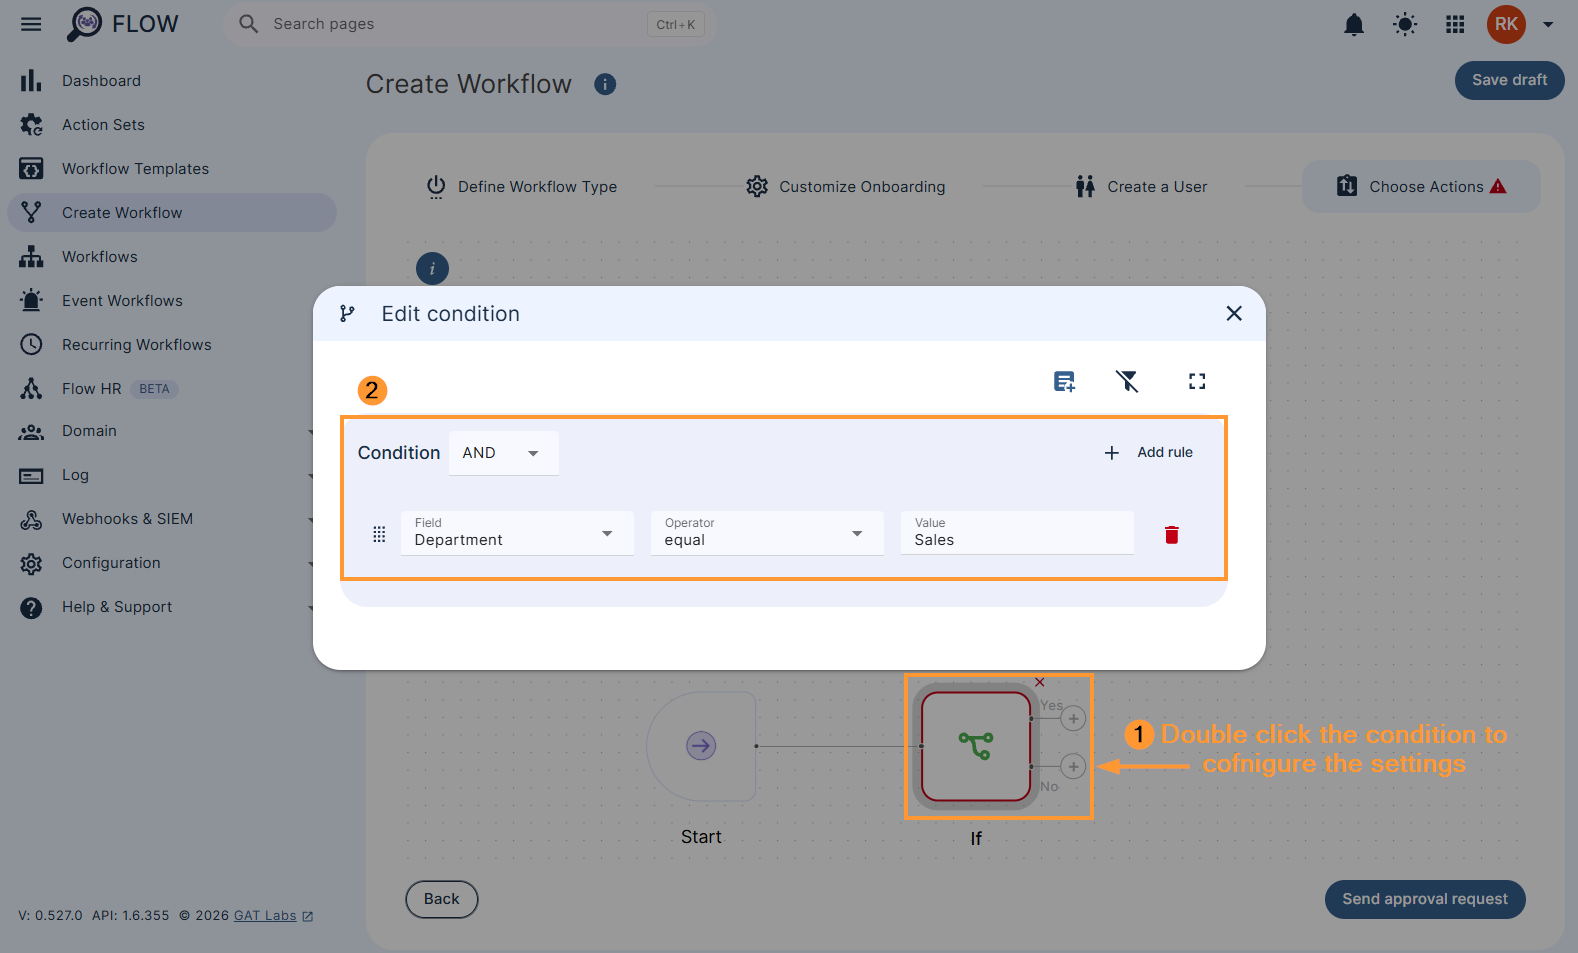Click the If condition node
Image resolution: width=1578 pixels, height=953 pixels.
pos(975,746)
